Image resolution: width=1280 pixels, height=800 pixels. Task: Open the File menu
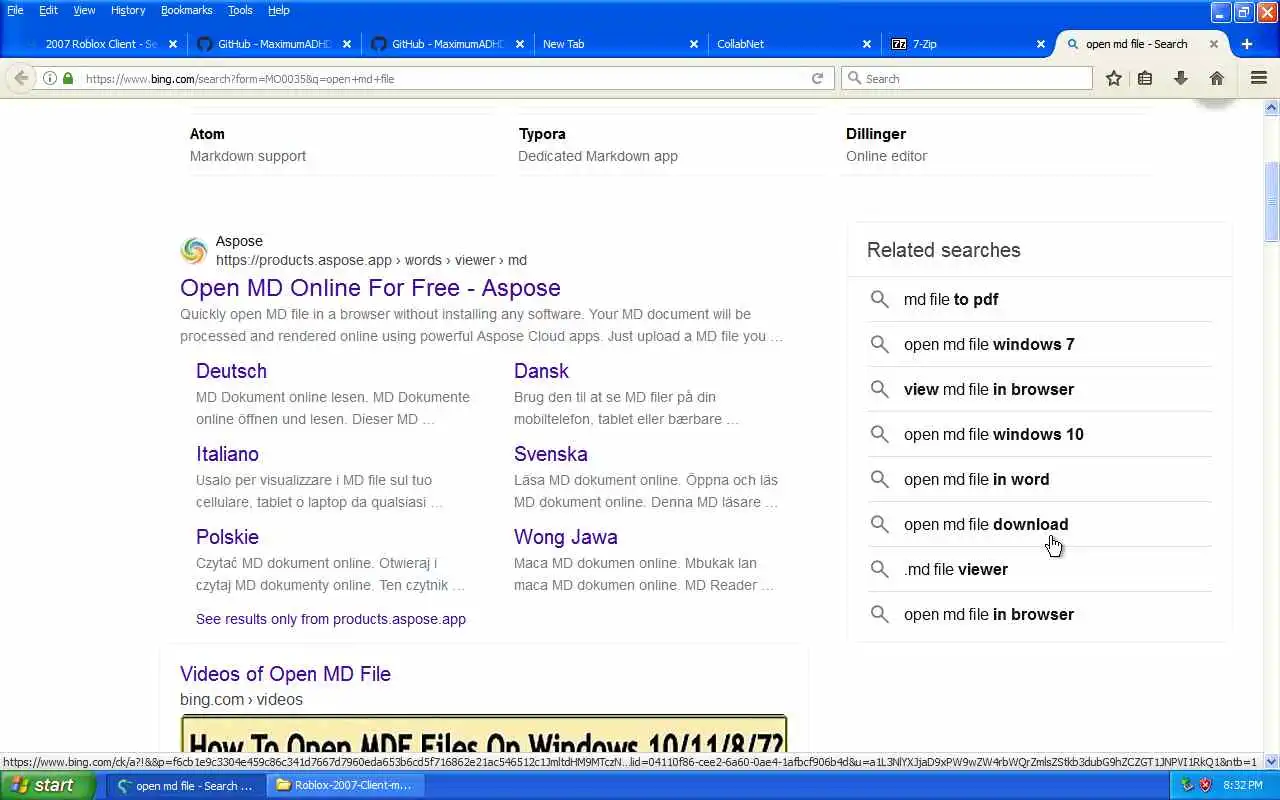tap(15, 10)
